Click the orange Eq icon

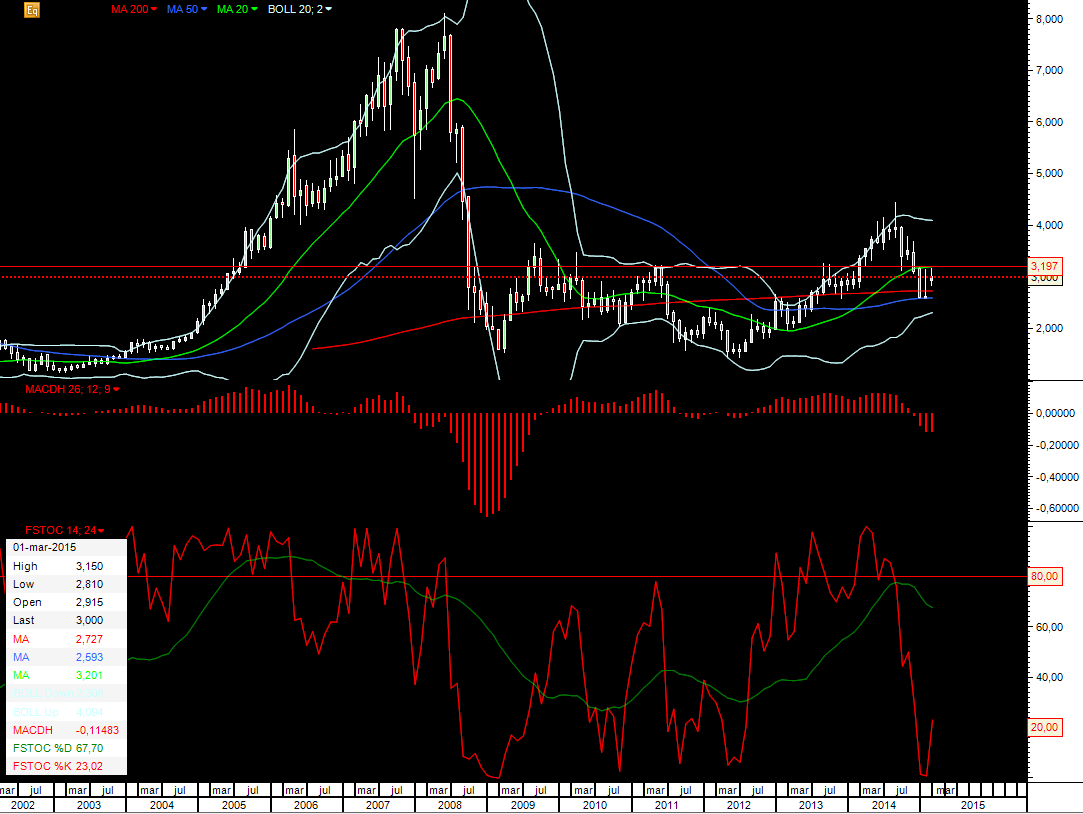pyautogui.click(x=32, y=10)
